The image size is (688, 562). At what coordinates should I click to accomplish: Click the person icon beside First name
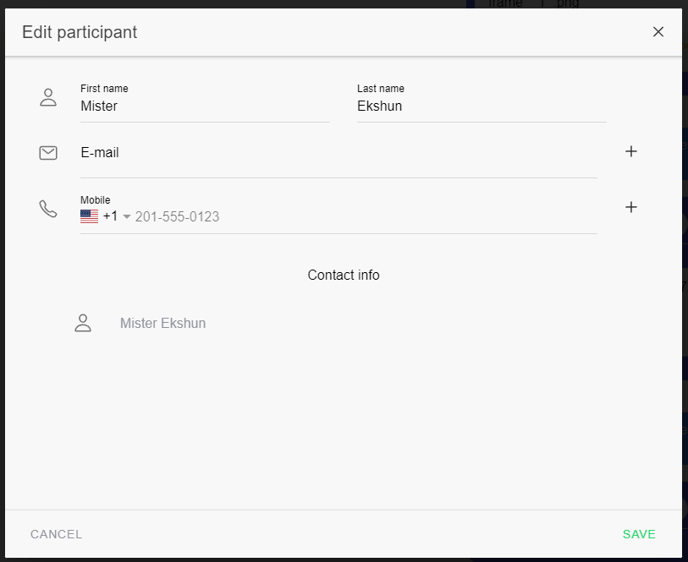(48, 97)
